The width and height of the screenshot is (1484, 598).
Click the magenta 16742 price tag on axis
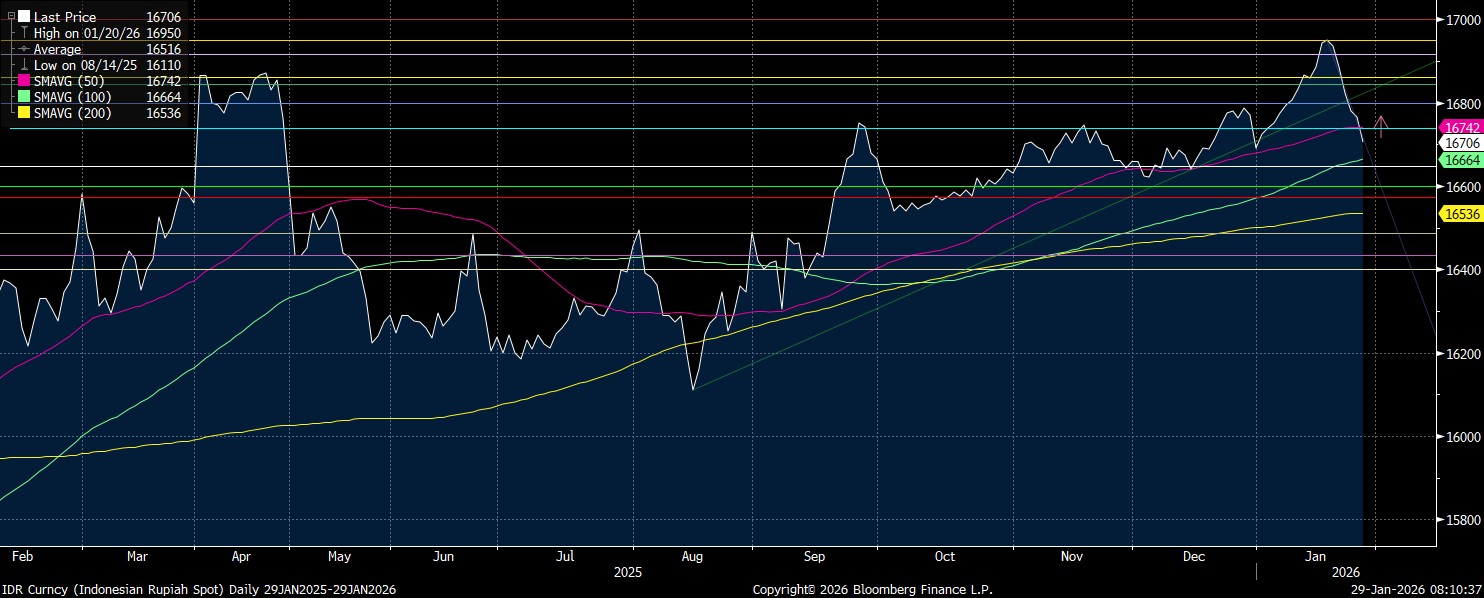point(1459,128)
